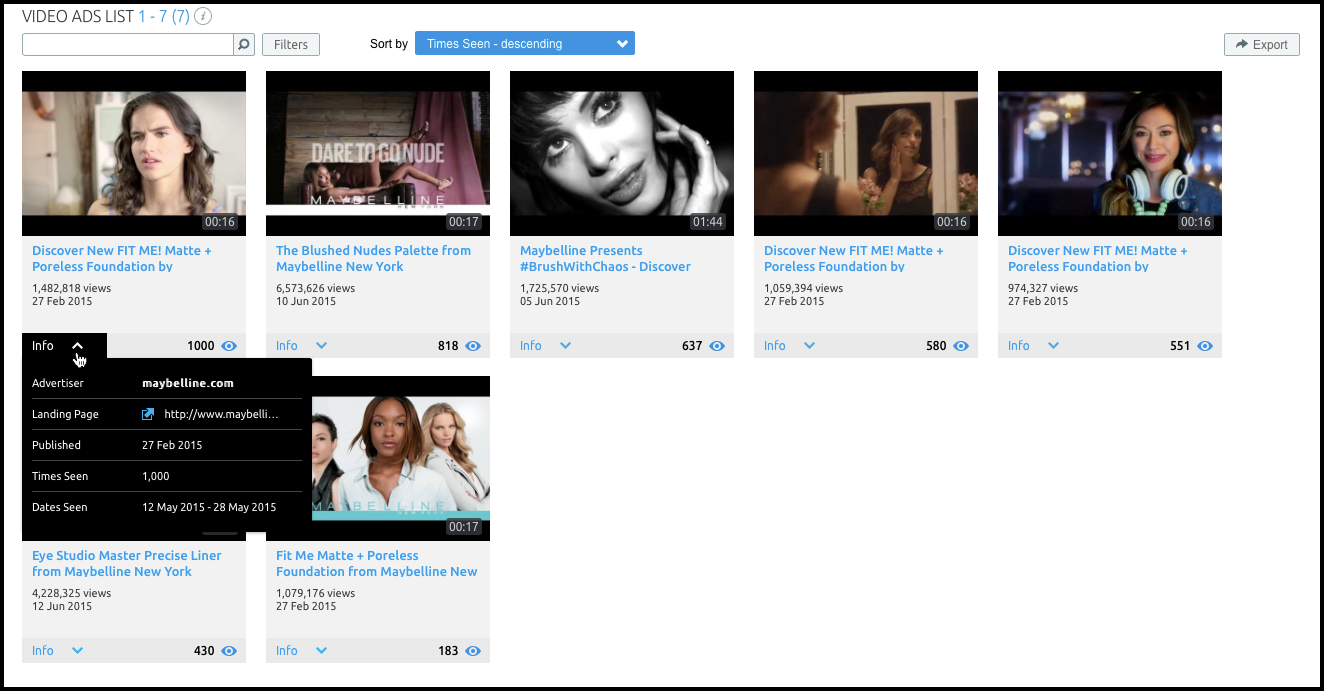Click eye icon next to 818 count
Screen dimensions: 1324x691
point(474,346)
